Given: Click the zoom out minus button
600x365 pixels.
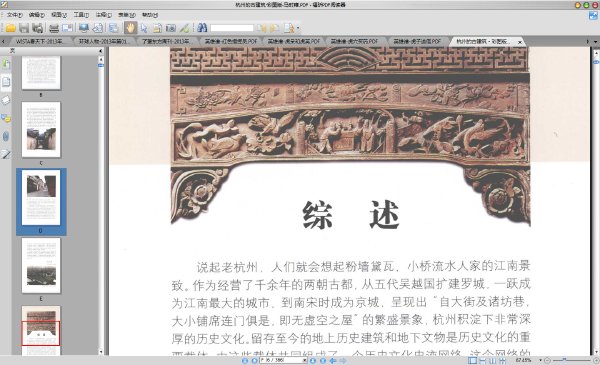Looking at the screenshot, I should click(x=548, y=360).
